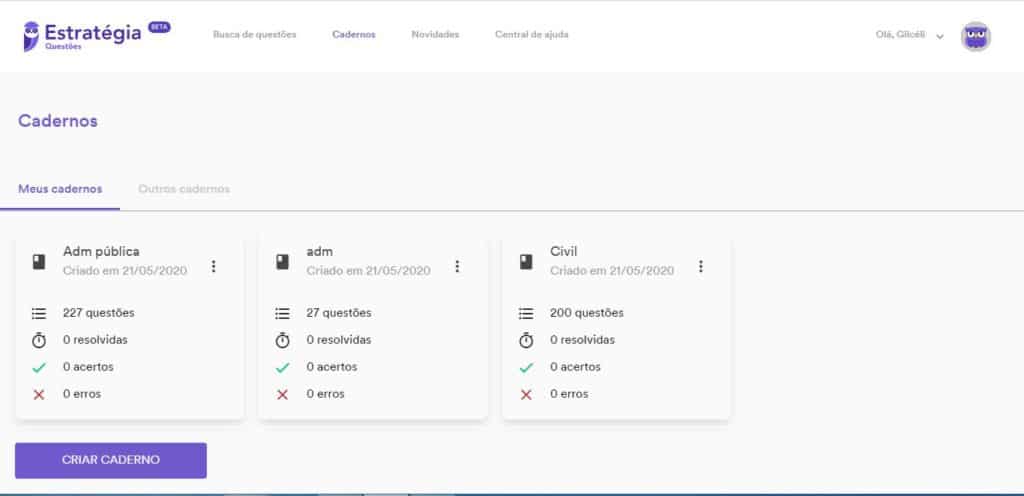Click the Estratégia owl logo icon
This screenshot has width=1024, height=496.
click(x=31, y=36)
